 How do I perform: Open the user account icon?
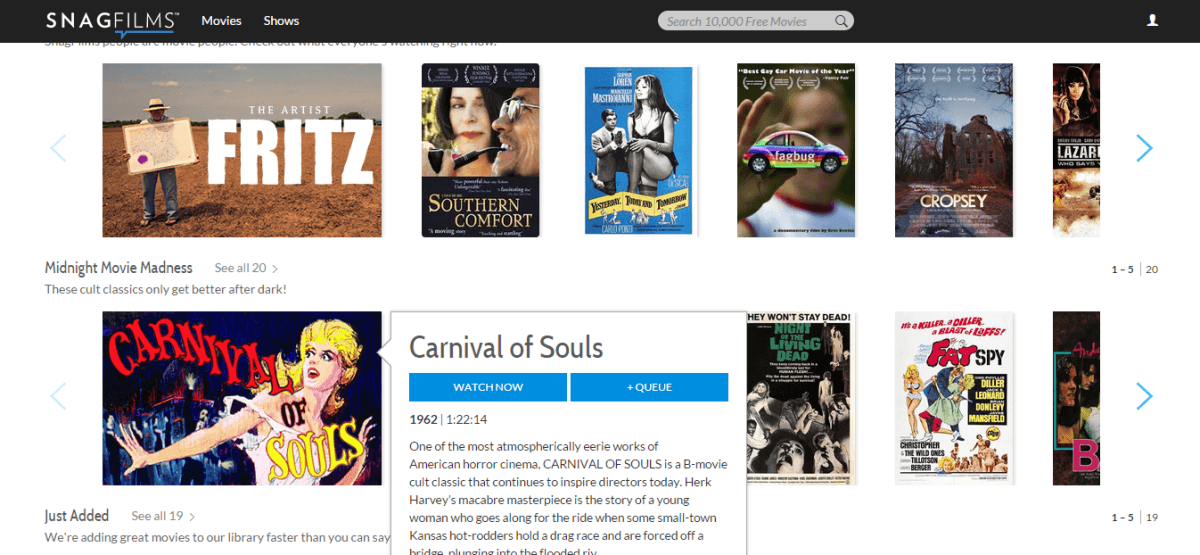point(1152,20)
